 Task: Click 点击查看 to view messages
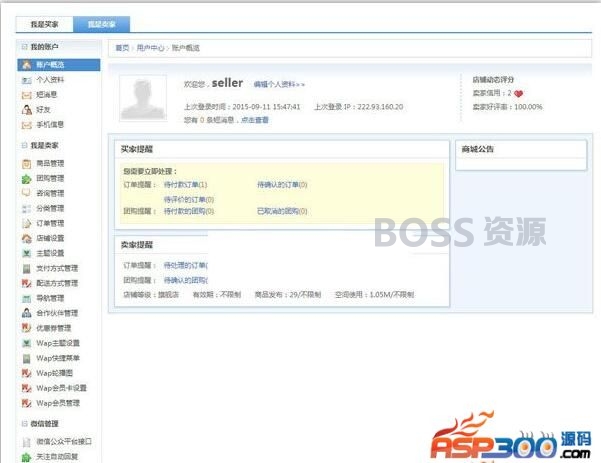pos(255,120)
